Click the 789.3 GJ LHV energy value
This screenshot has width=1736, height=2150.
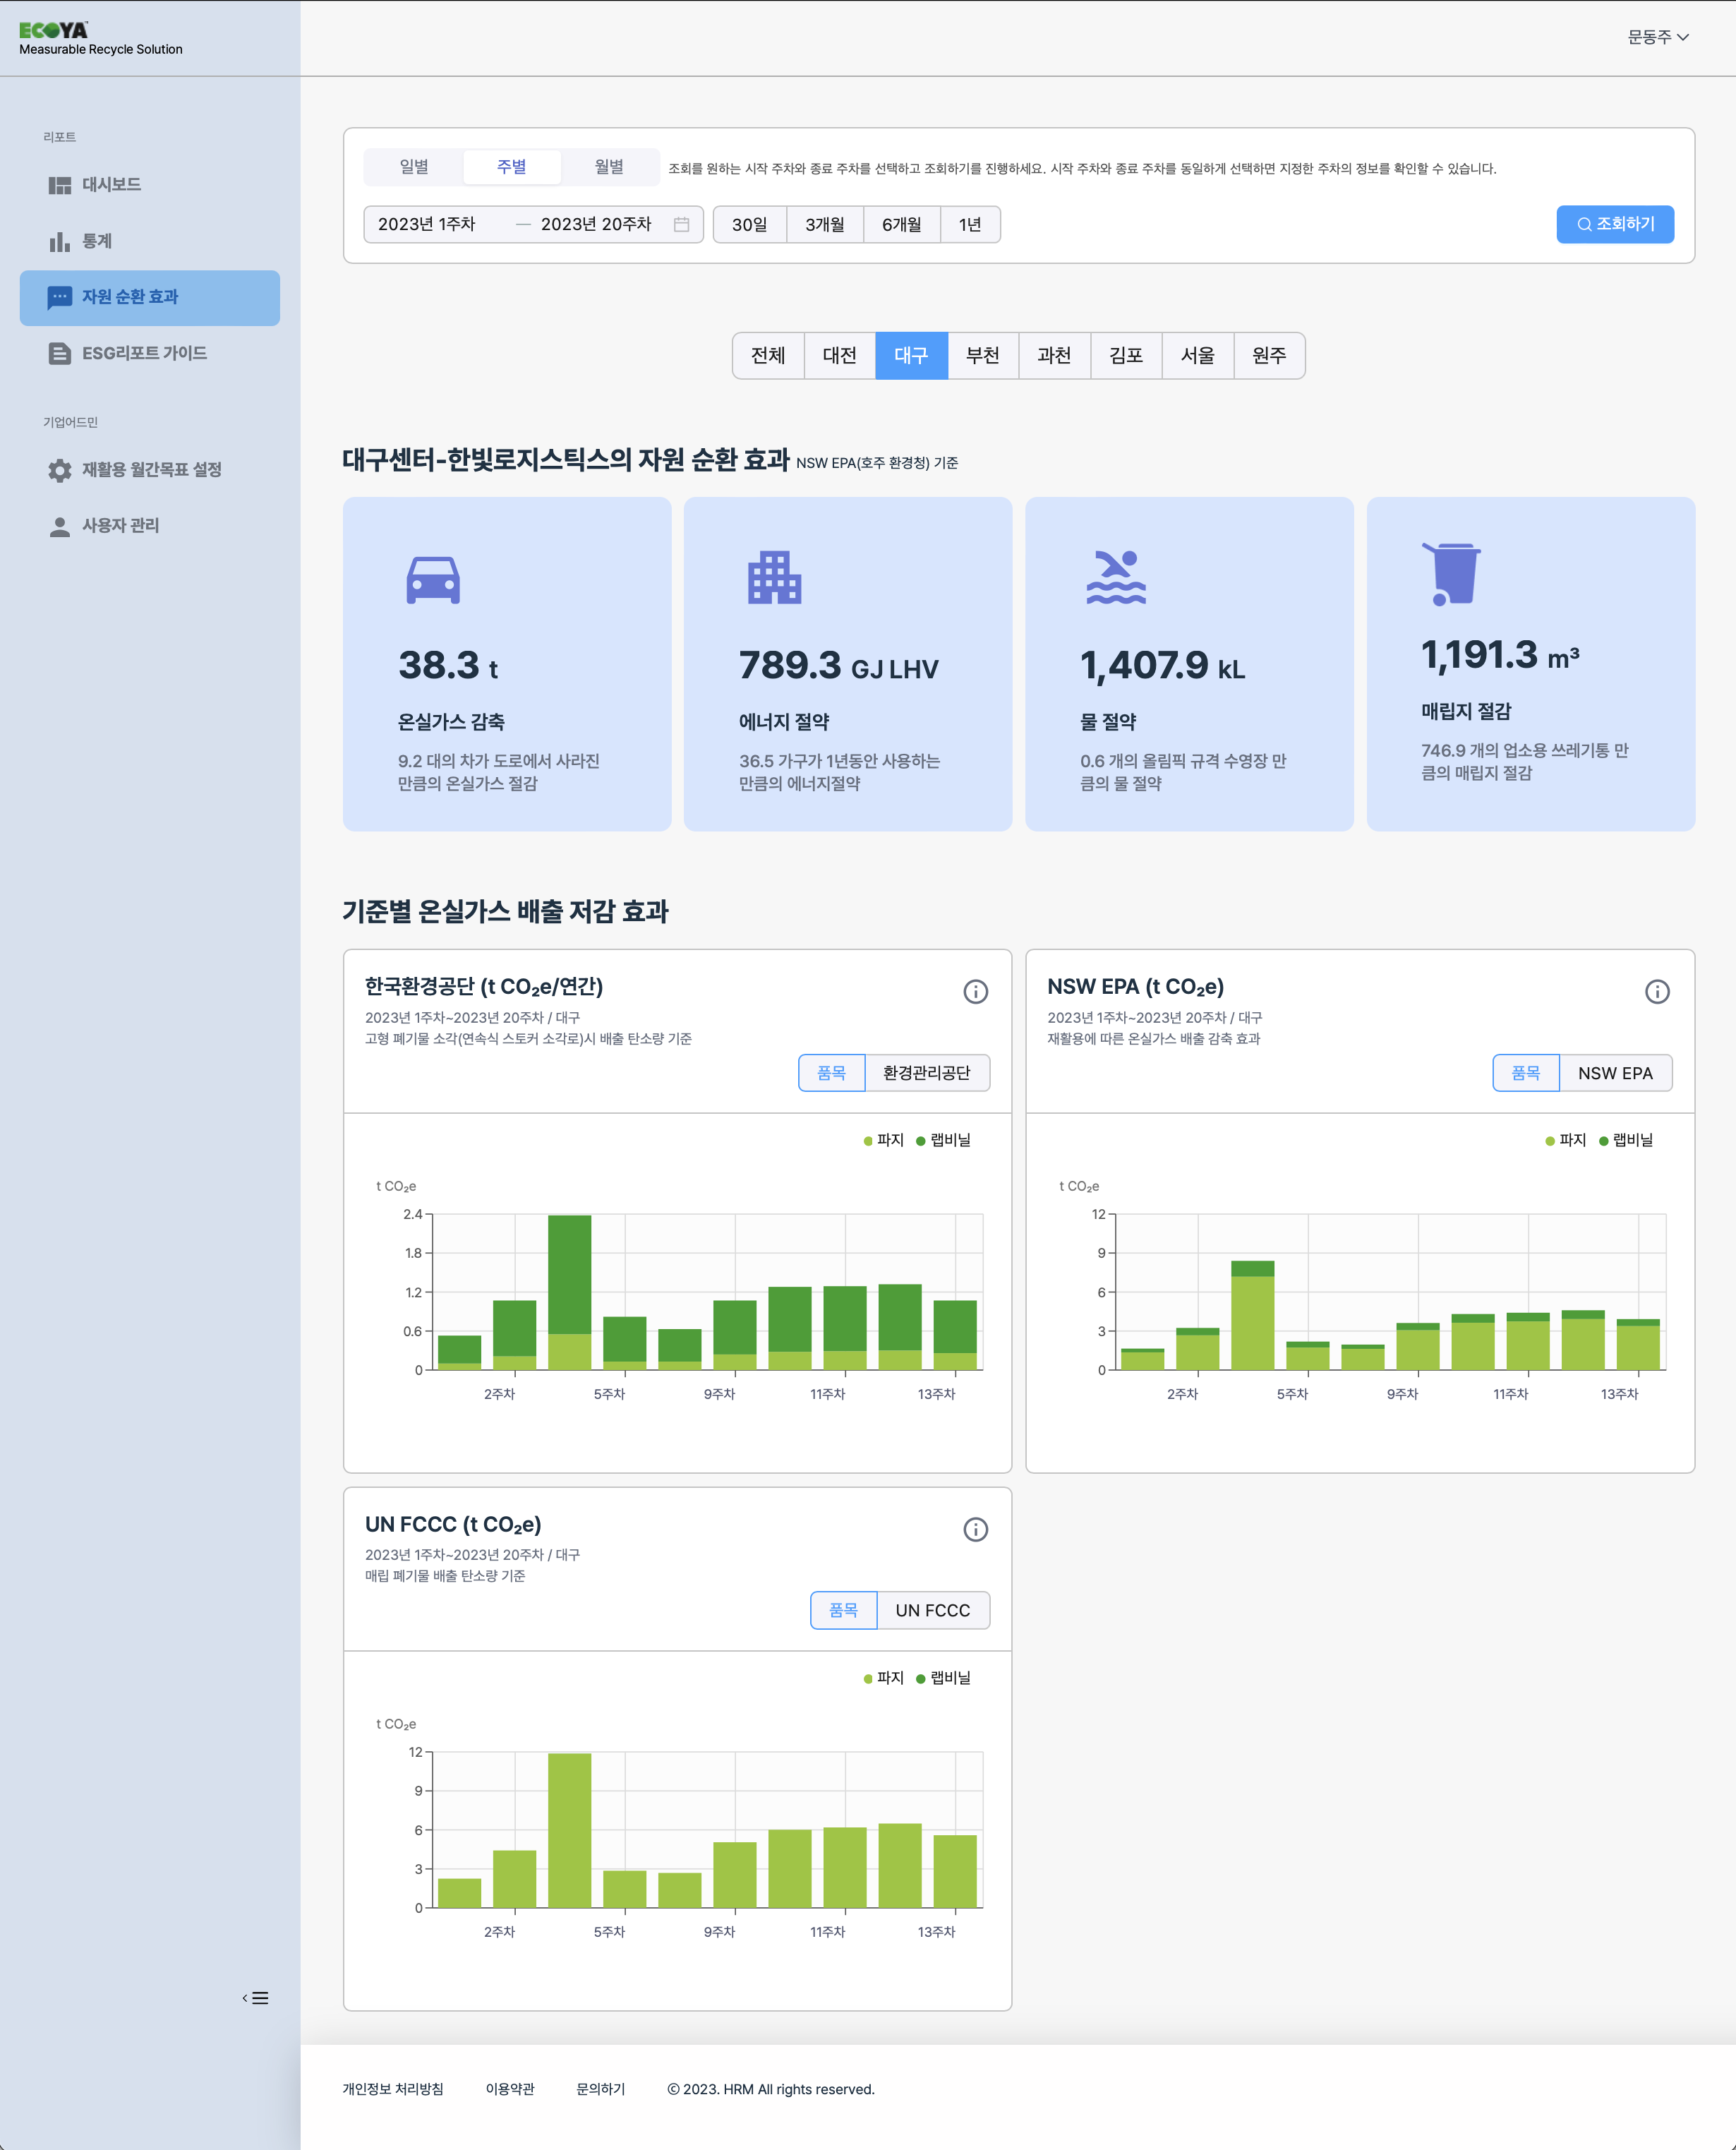[839, 666]
